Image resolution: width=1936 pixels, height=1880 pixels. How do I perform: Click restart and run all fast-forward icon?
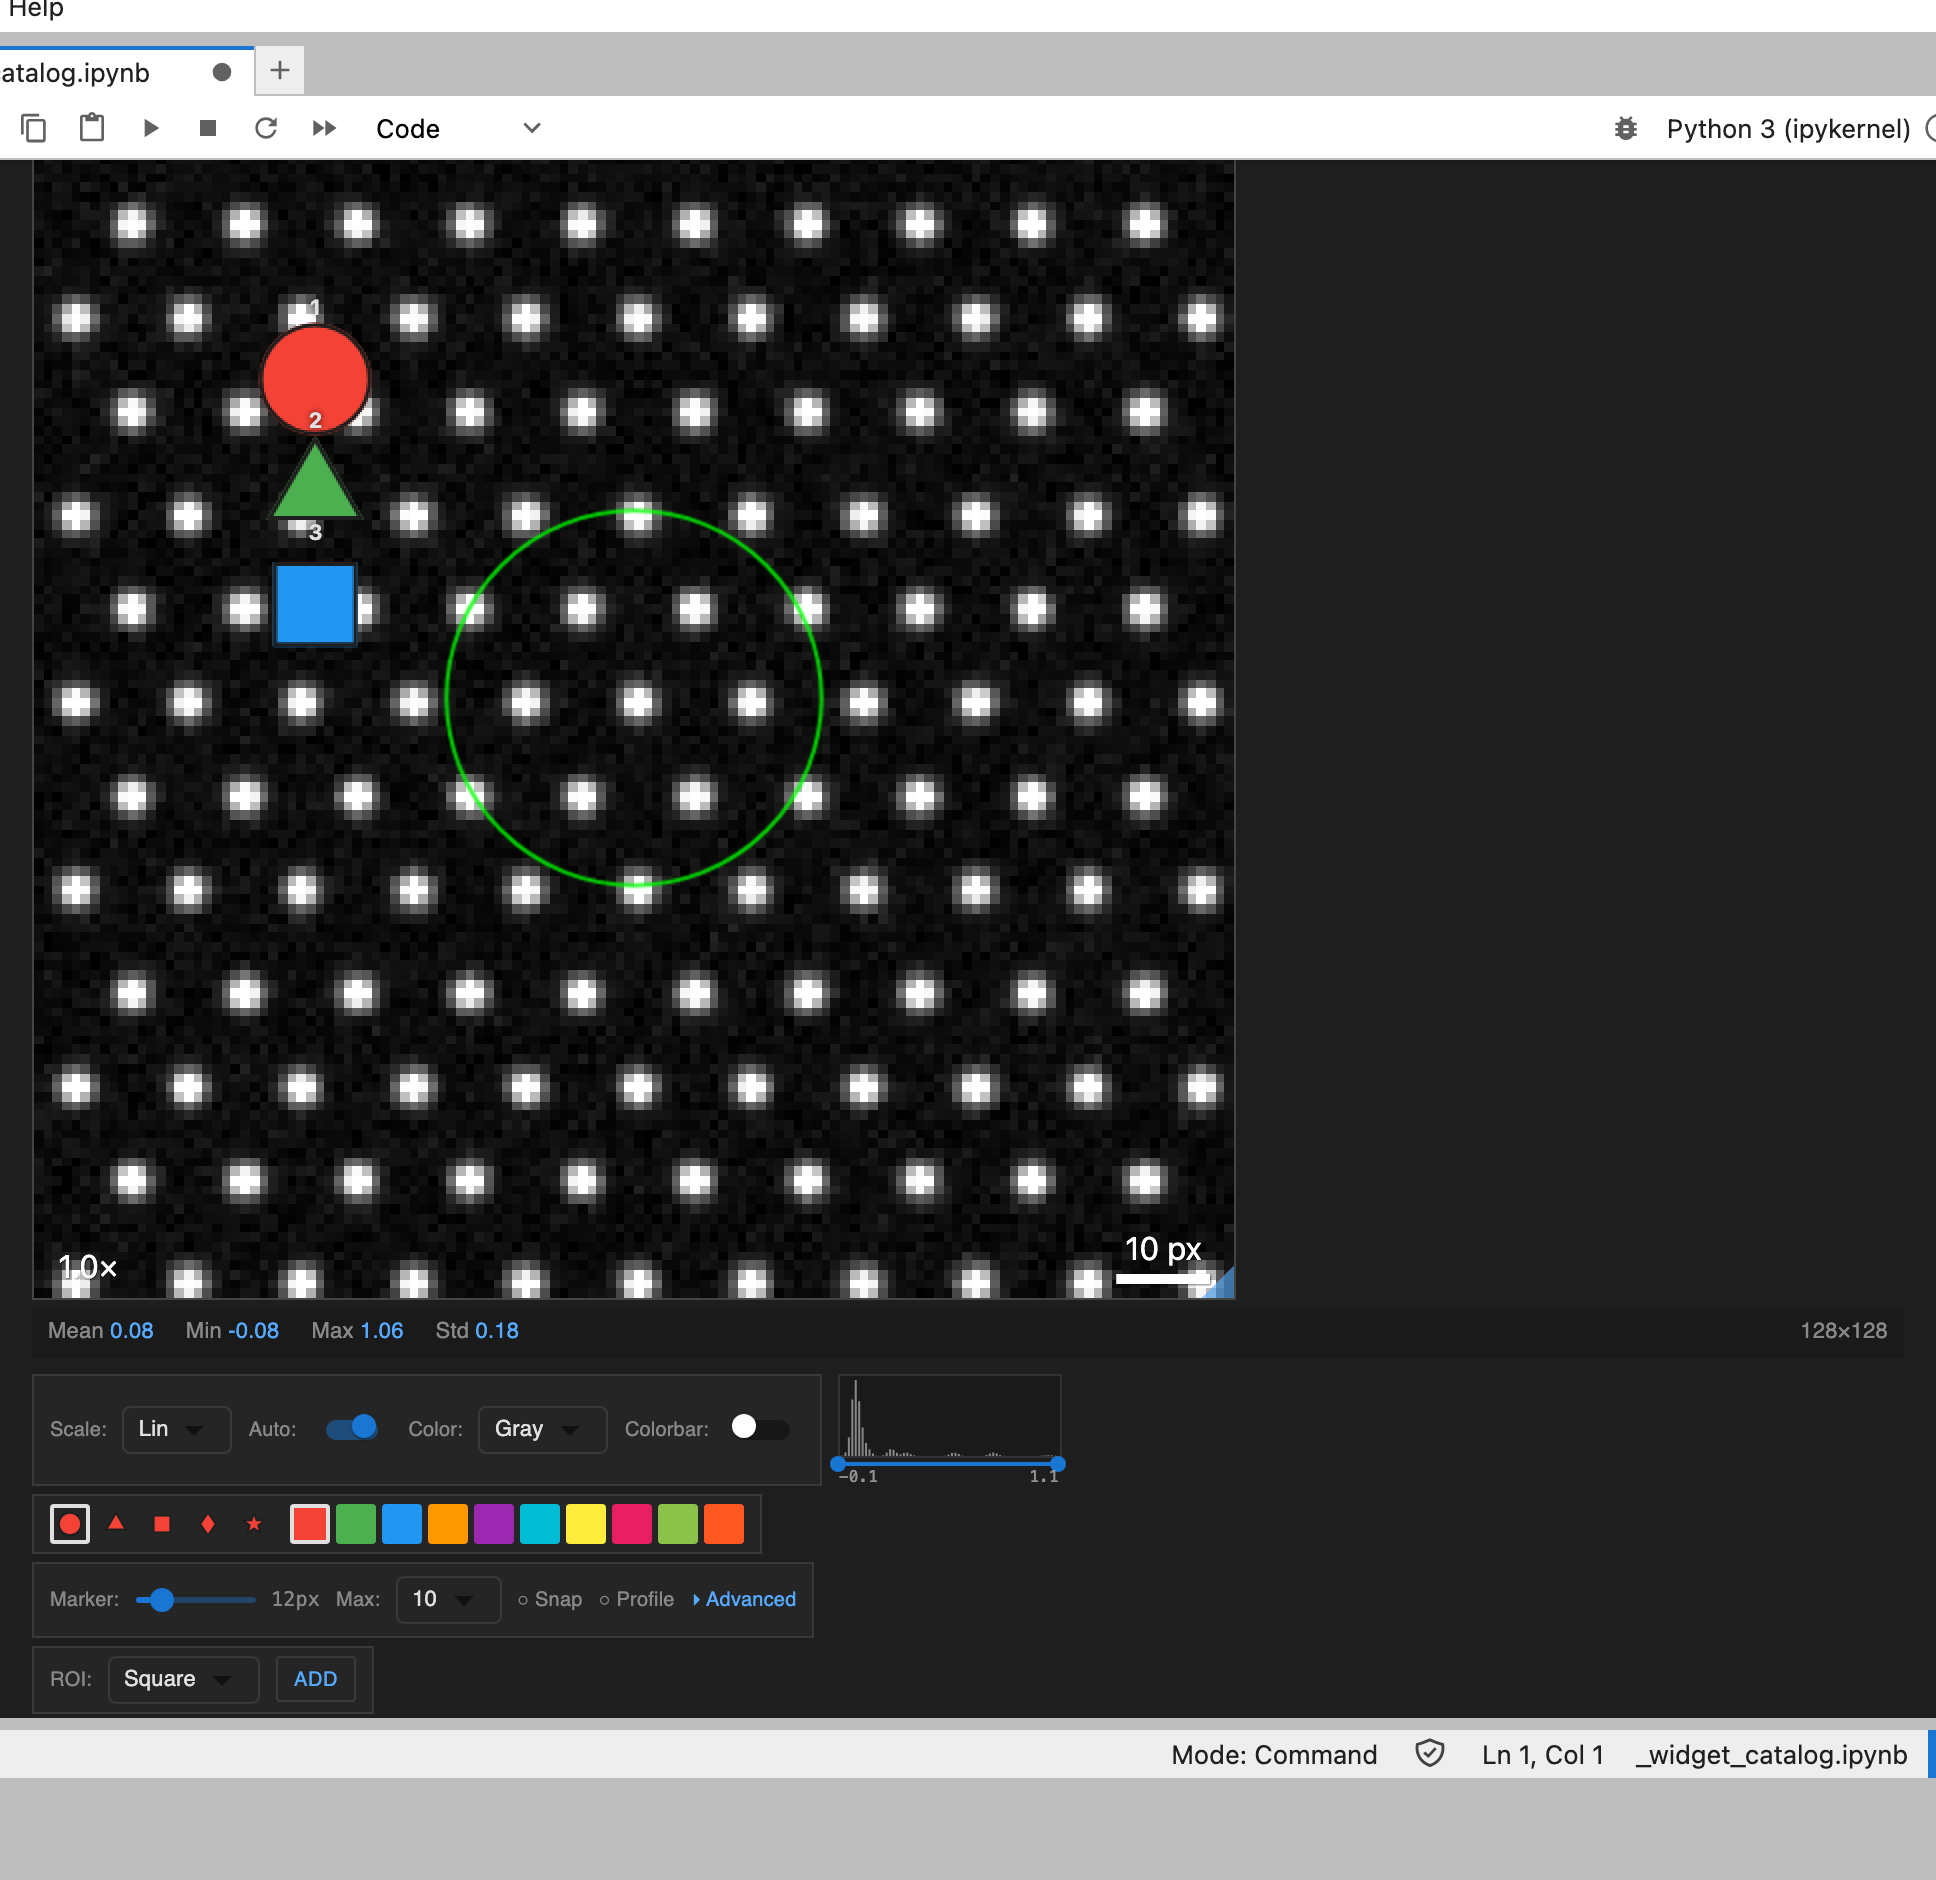click(324, 128)
